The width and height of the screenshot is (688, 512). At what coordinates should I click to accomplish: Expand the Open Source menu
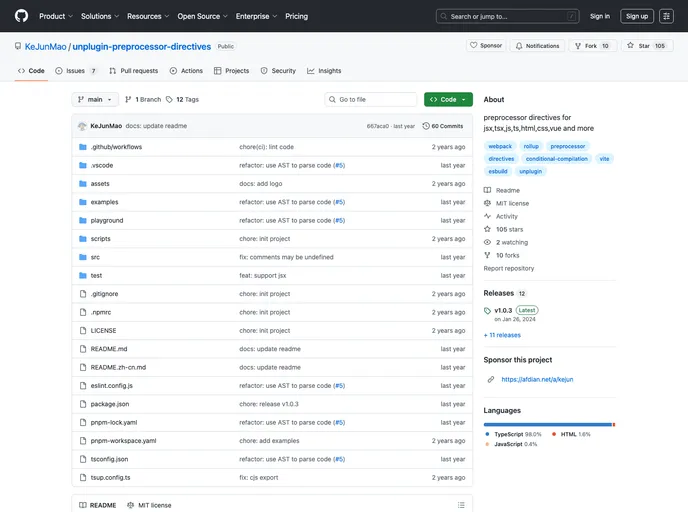click(x=202, y=16)
